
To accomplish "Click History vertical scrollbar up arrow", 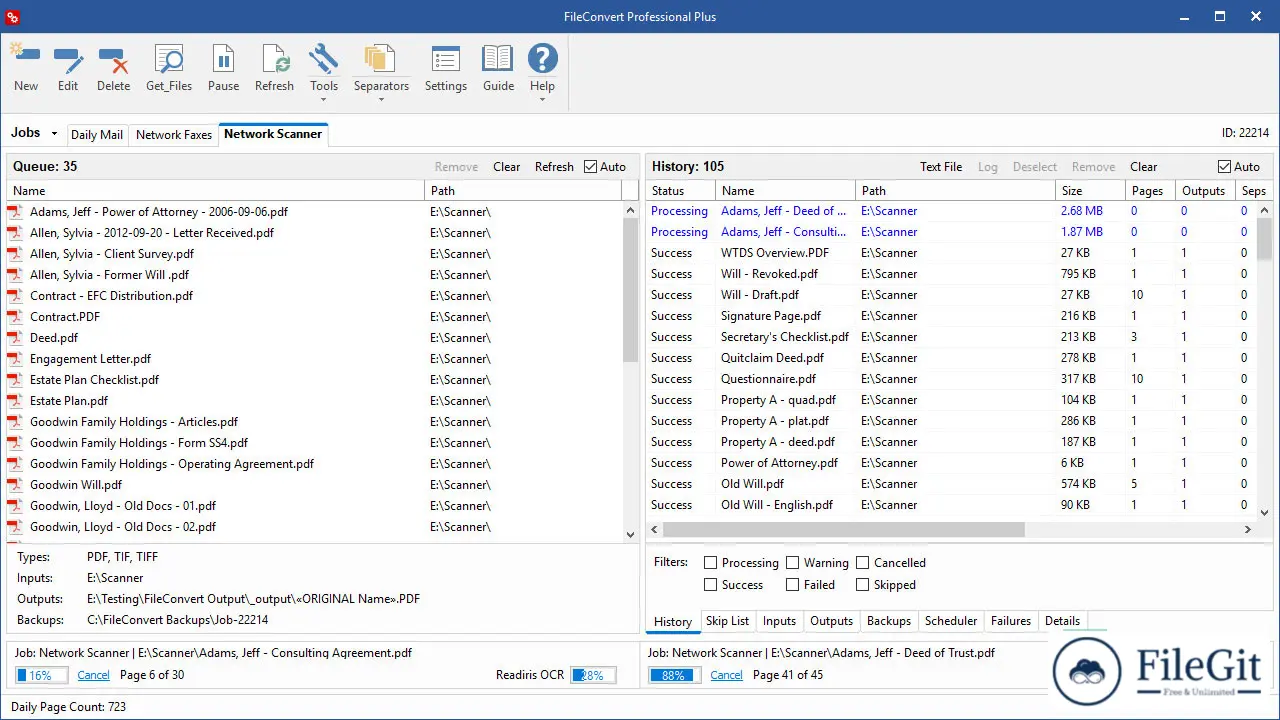I will tap(1265, 210).
